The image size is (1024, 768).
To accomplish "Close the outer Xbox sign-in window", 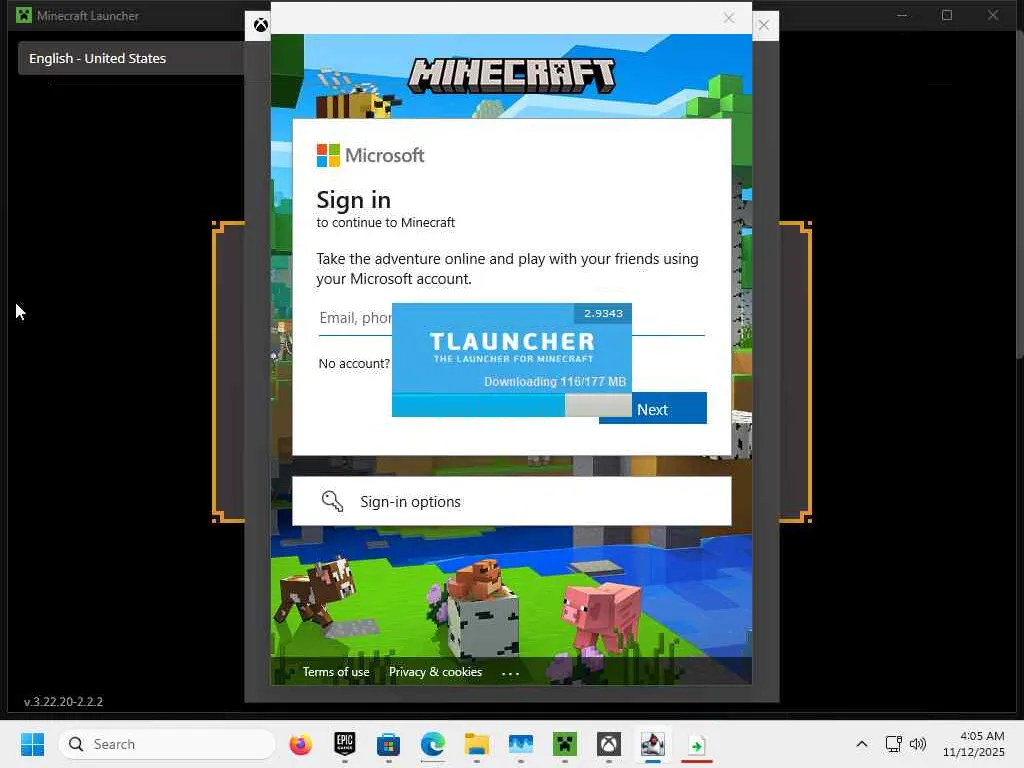I will point(763,25).
